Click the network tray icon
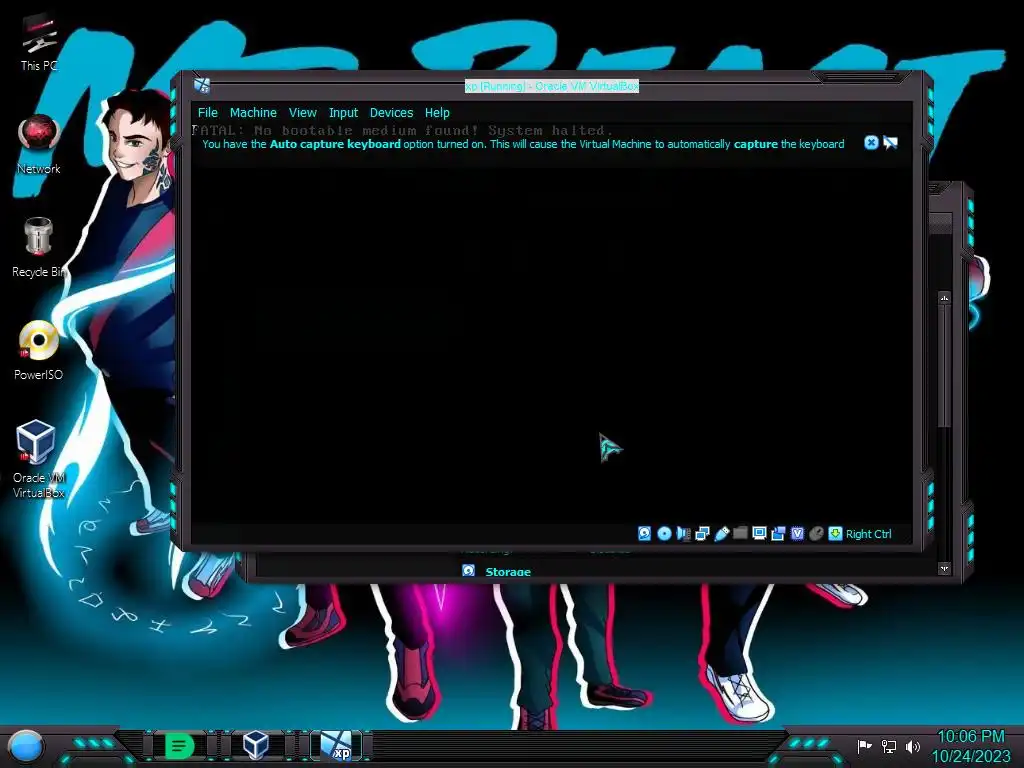 point(889,746)
